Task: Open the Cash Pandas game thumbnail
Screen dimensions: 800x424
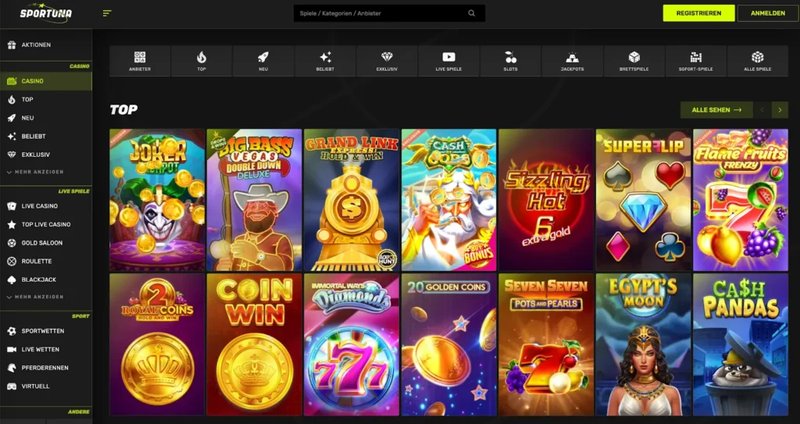Action: coord(740,344)
